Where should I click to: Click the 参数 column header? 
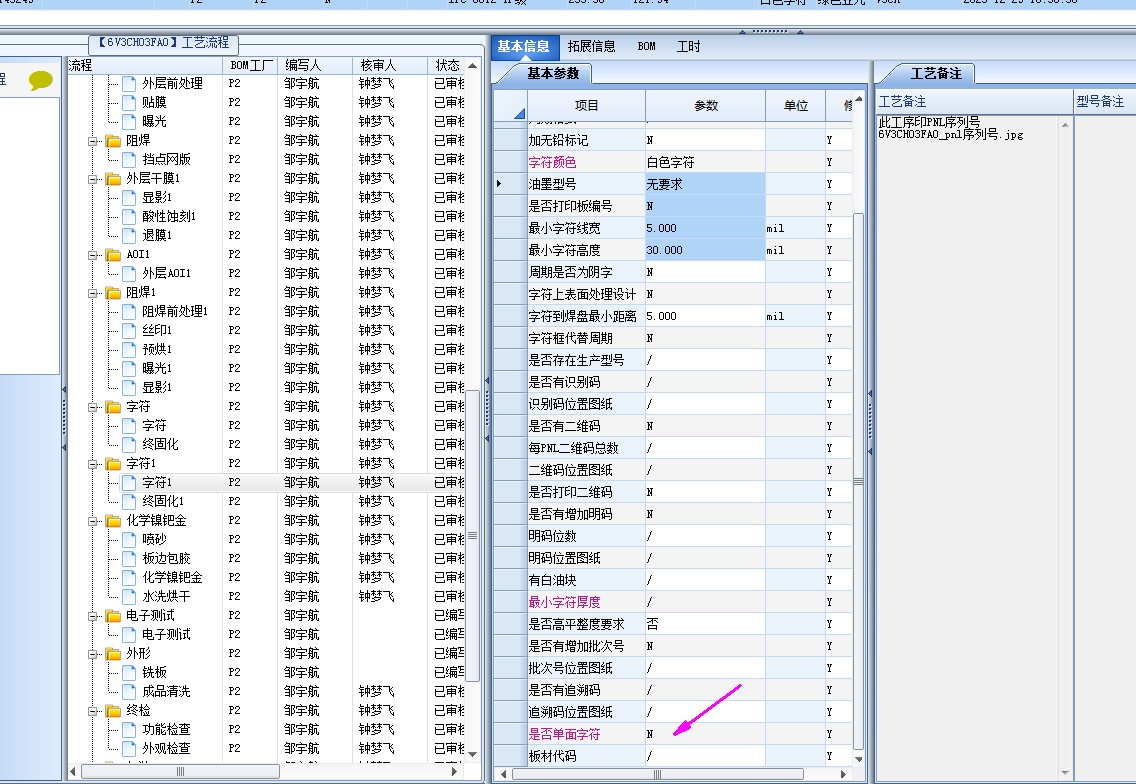tap(706, 106)
